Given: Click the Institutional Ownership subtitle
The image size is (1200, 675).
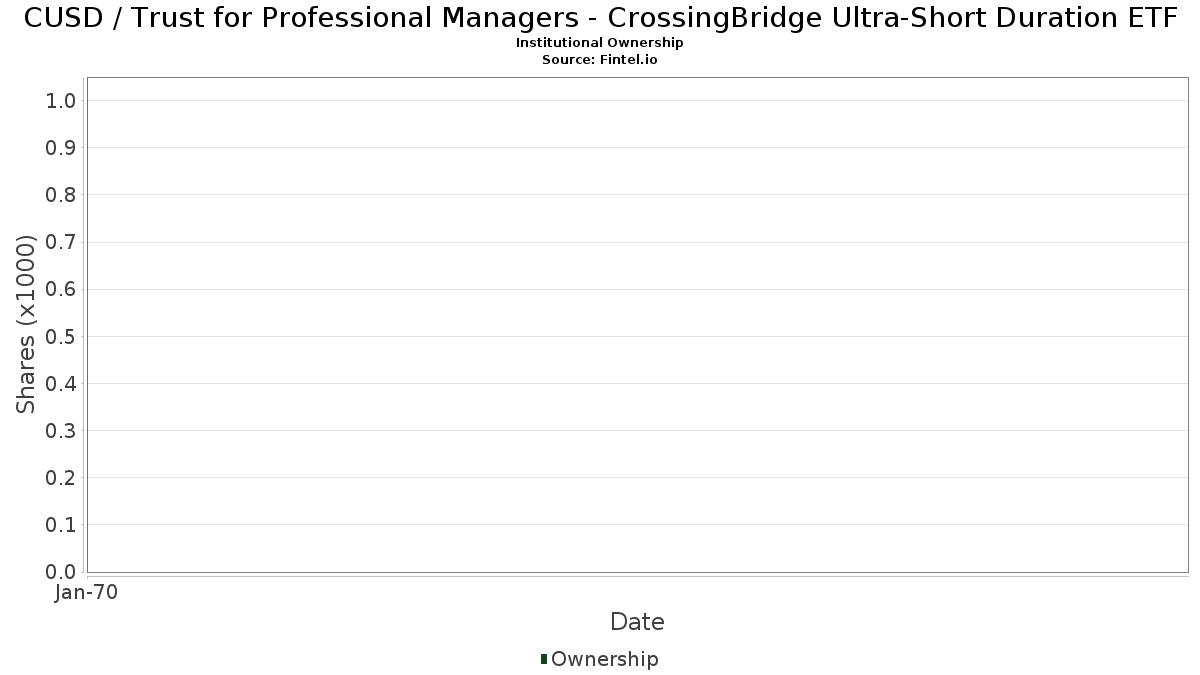Looking at the screenshot, I should [600, 43].
